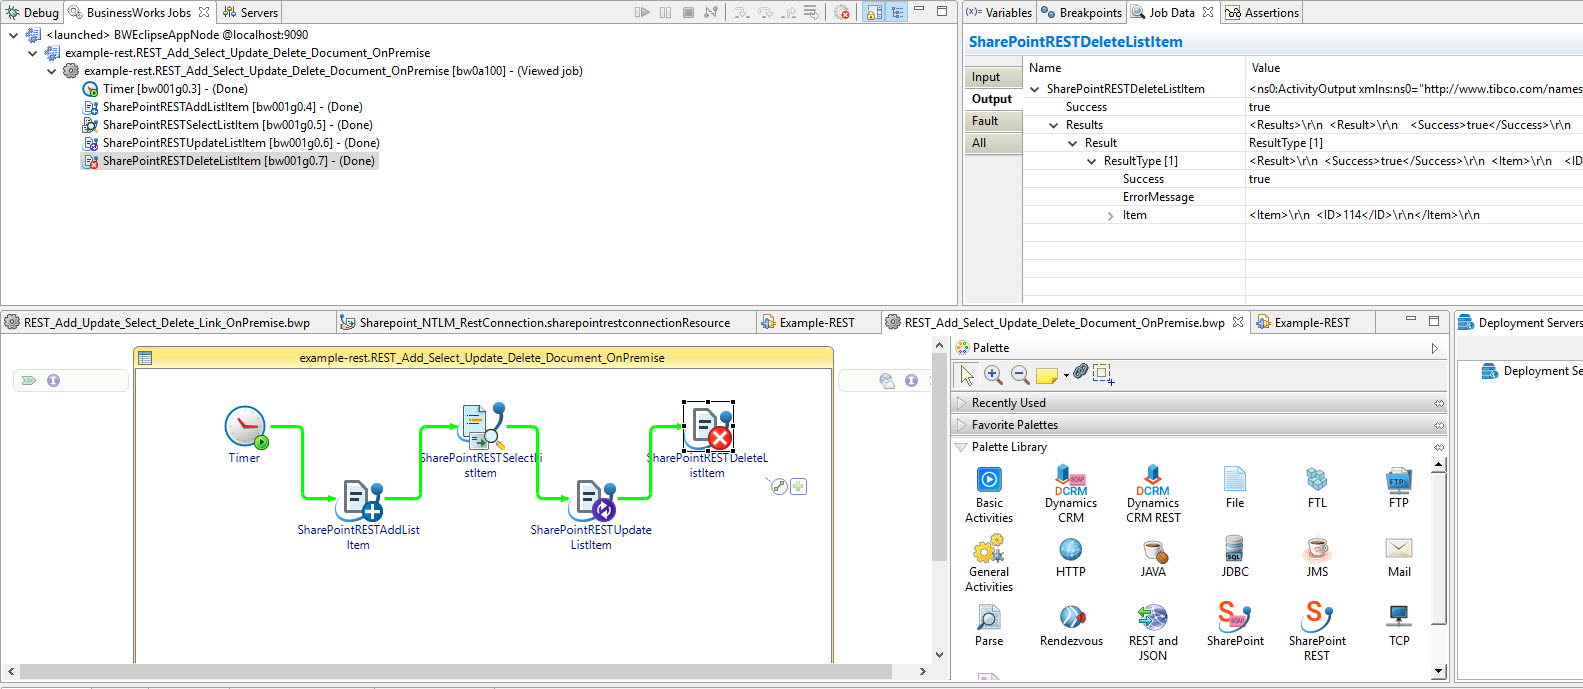Open the TCP palette
This screenshot has width=1583, height=689.
pyautogui.click(x=1399, y=626)
